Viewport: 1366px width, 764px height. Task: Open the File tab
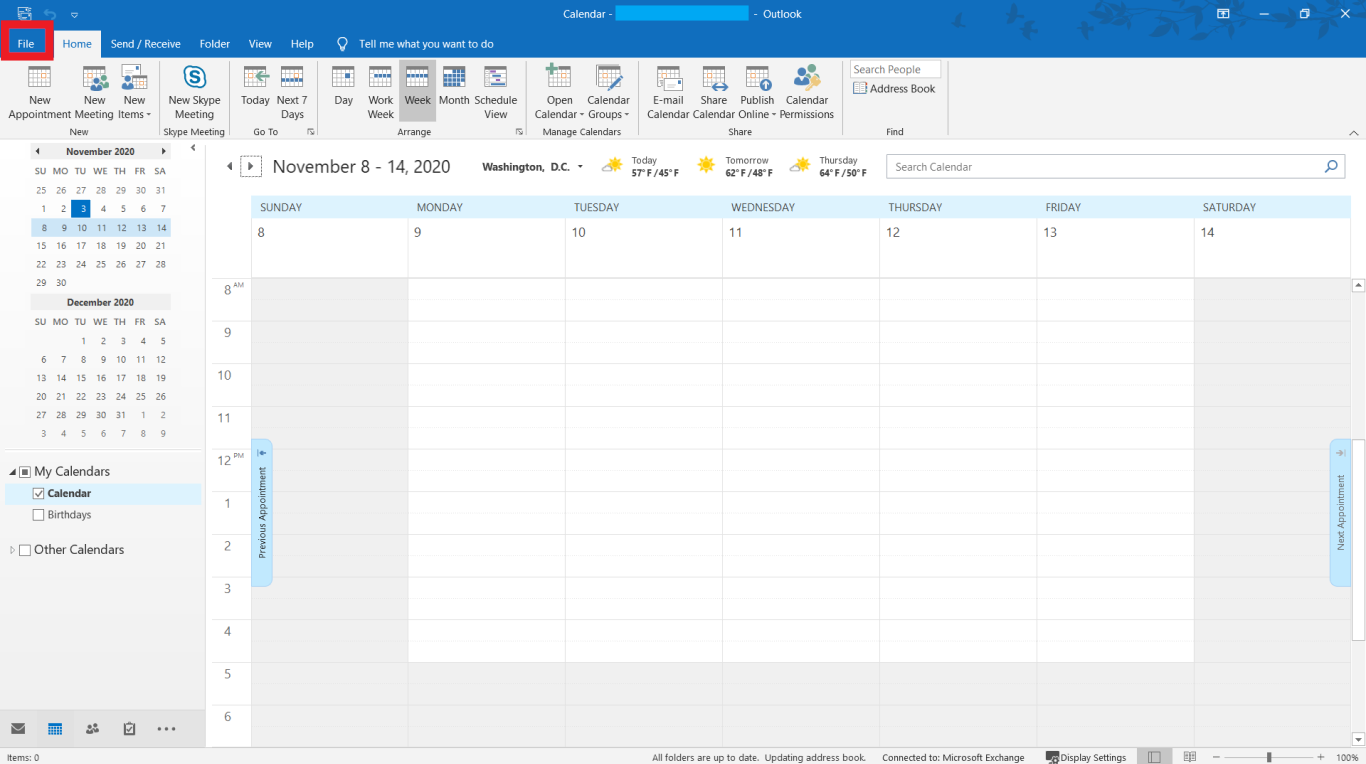pyautogui.click(x=26, y=44)
